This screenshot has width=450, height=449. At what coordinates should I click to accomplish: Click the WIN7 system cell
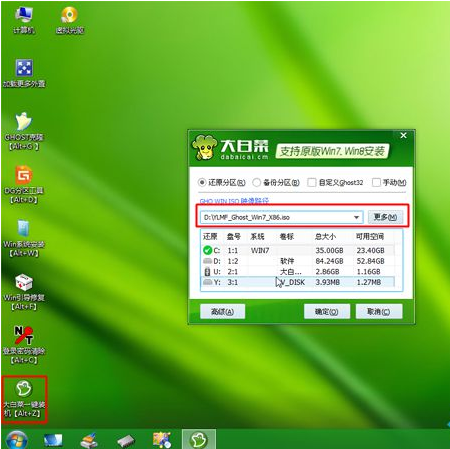(x=260, y=250)
